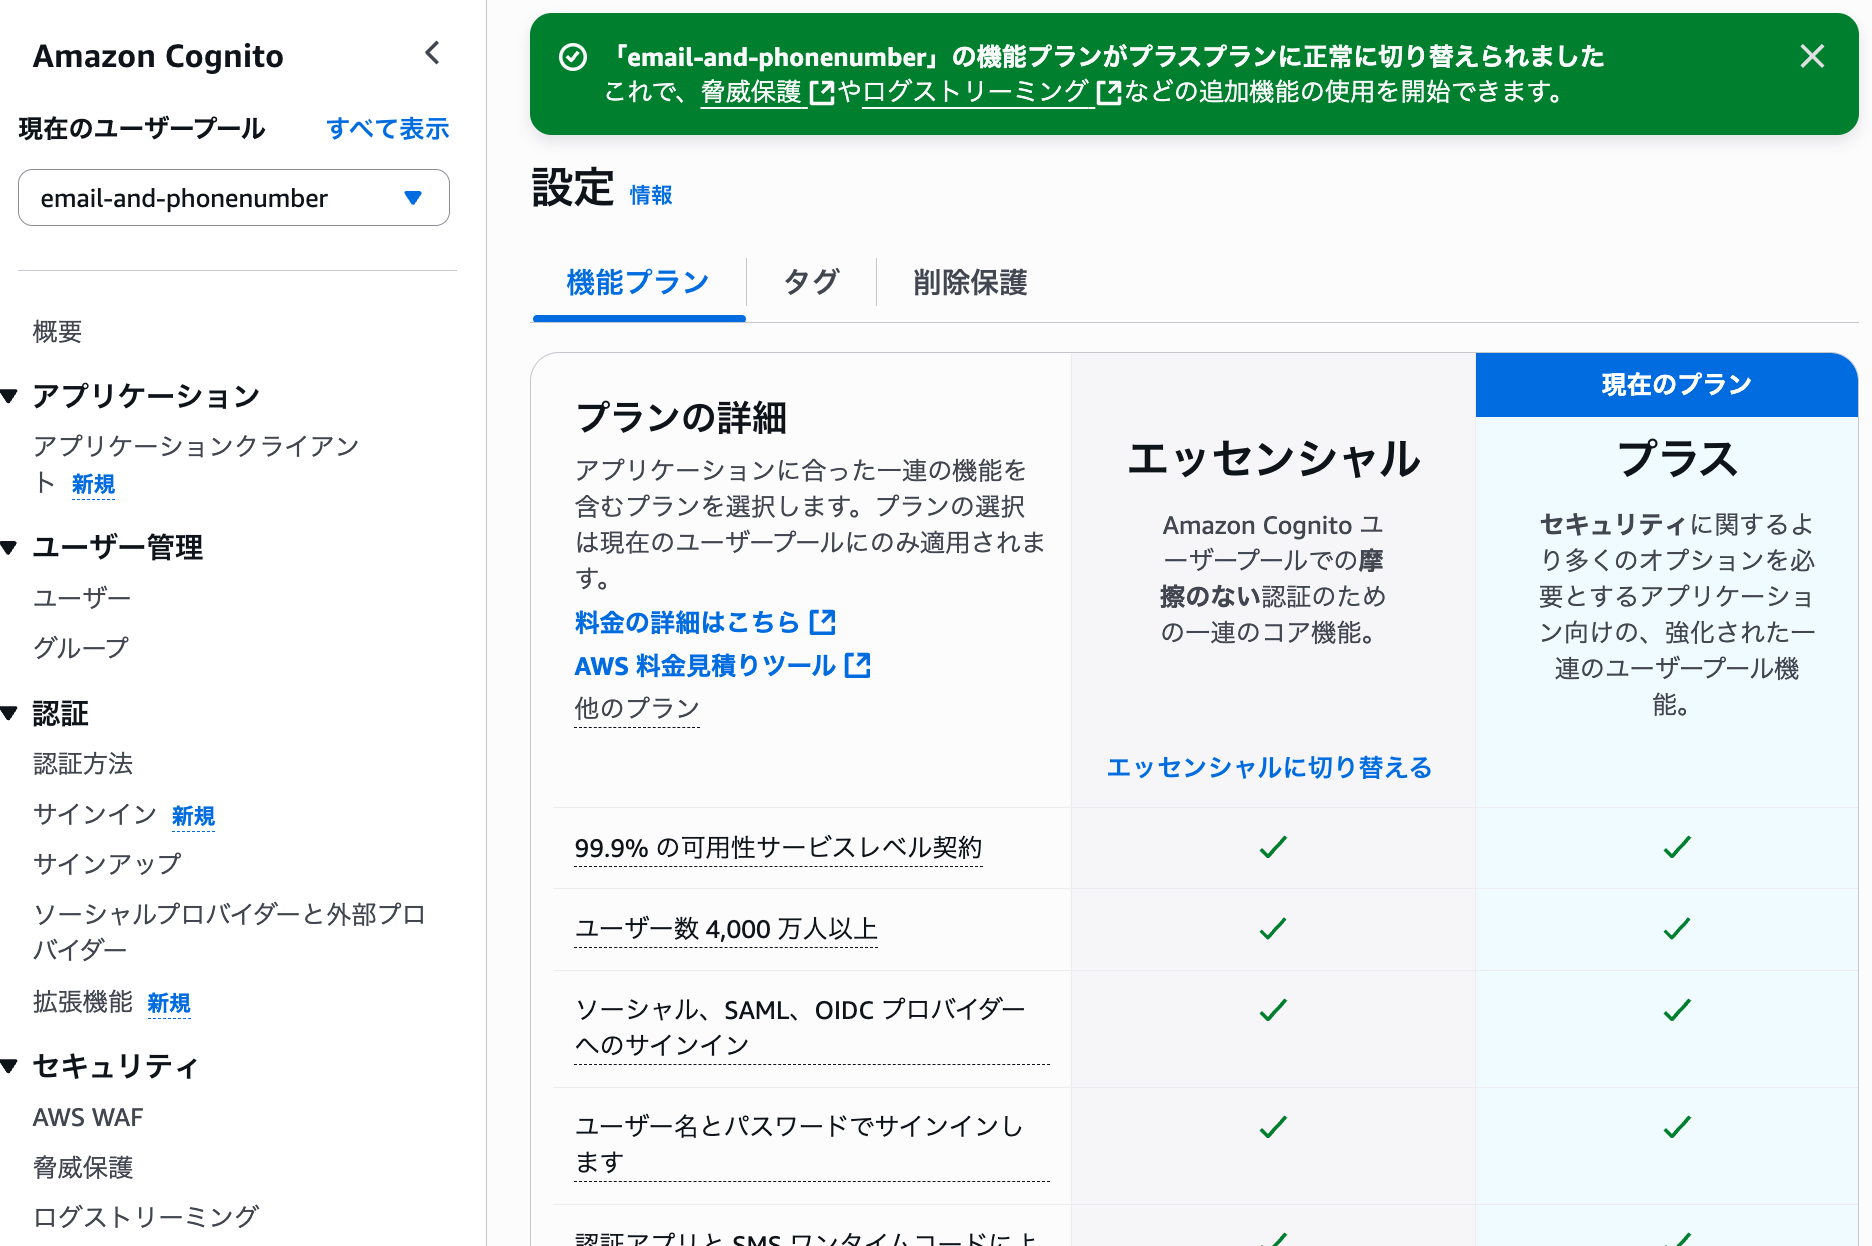Open グループ in the sidebar

tap(81, 648)
